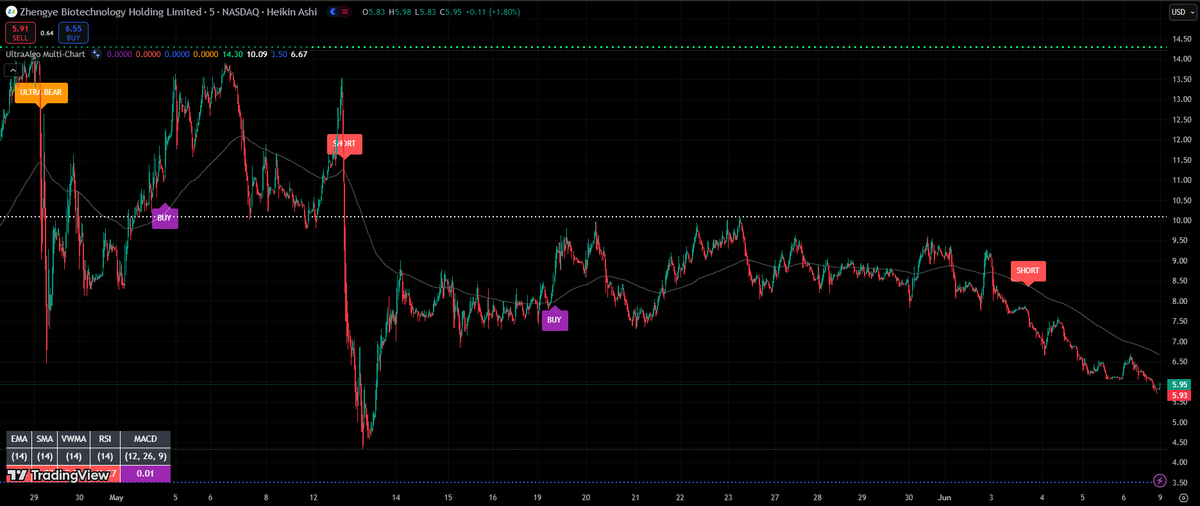Click the May label on time axis

[116, 496]
